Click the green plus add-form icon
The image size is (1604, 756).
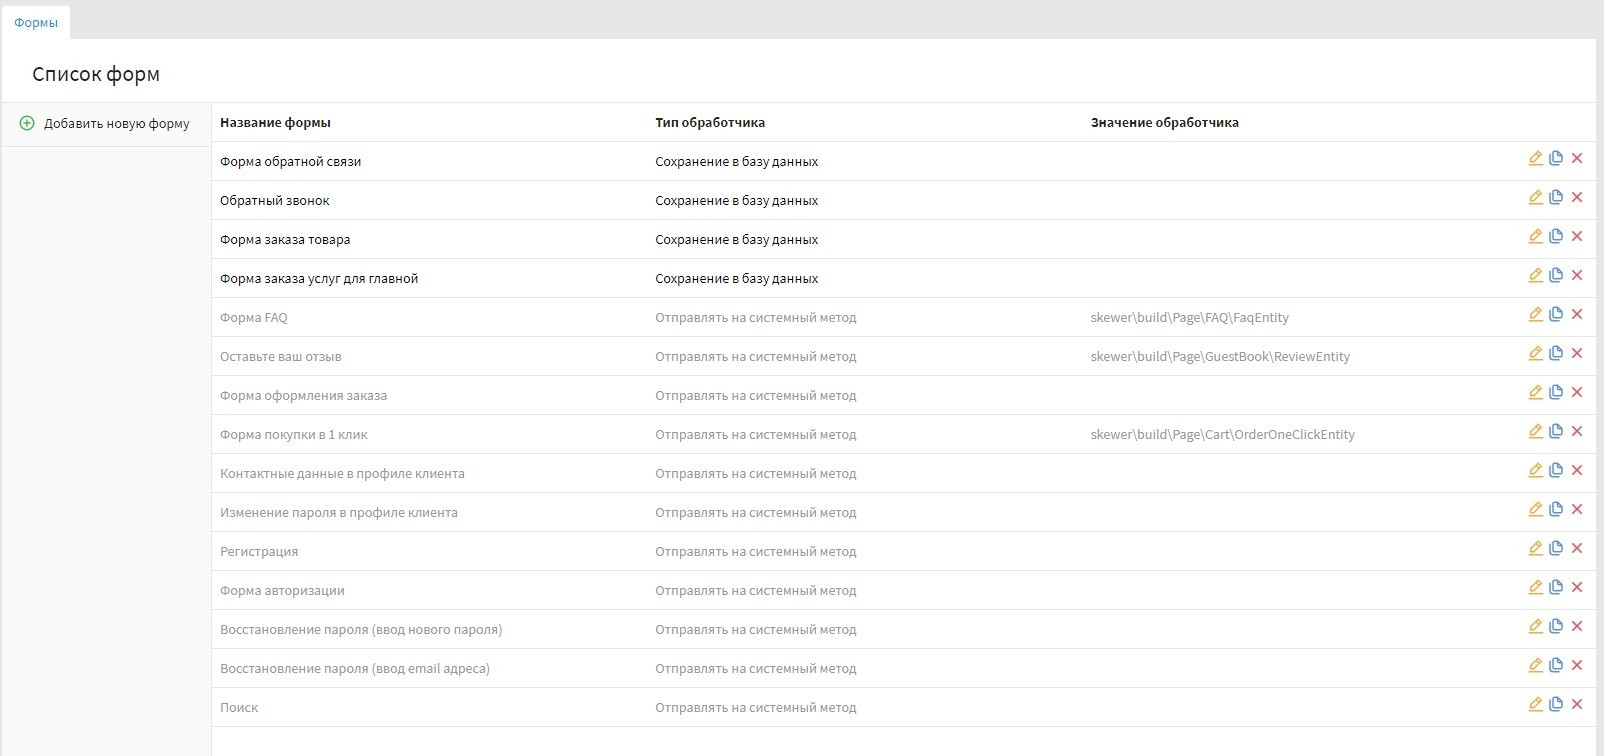[27, 123]
